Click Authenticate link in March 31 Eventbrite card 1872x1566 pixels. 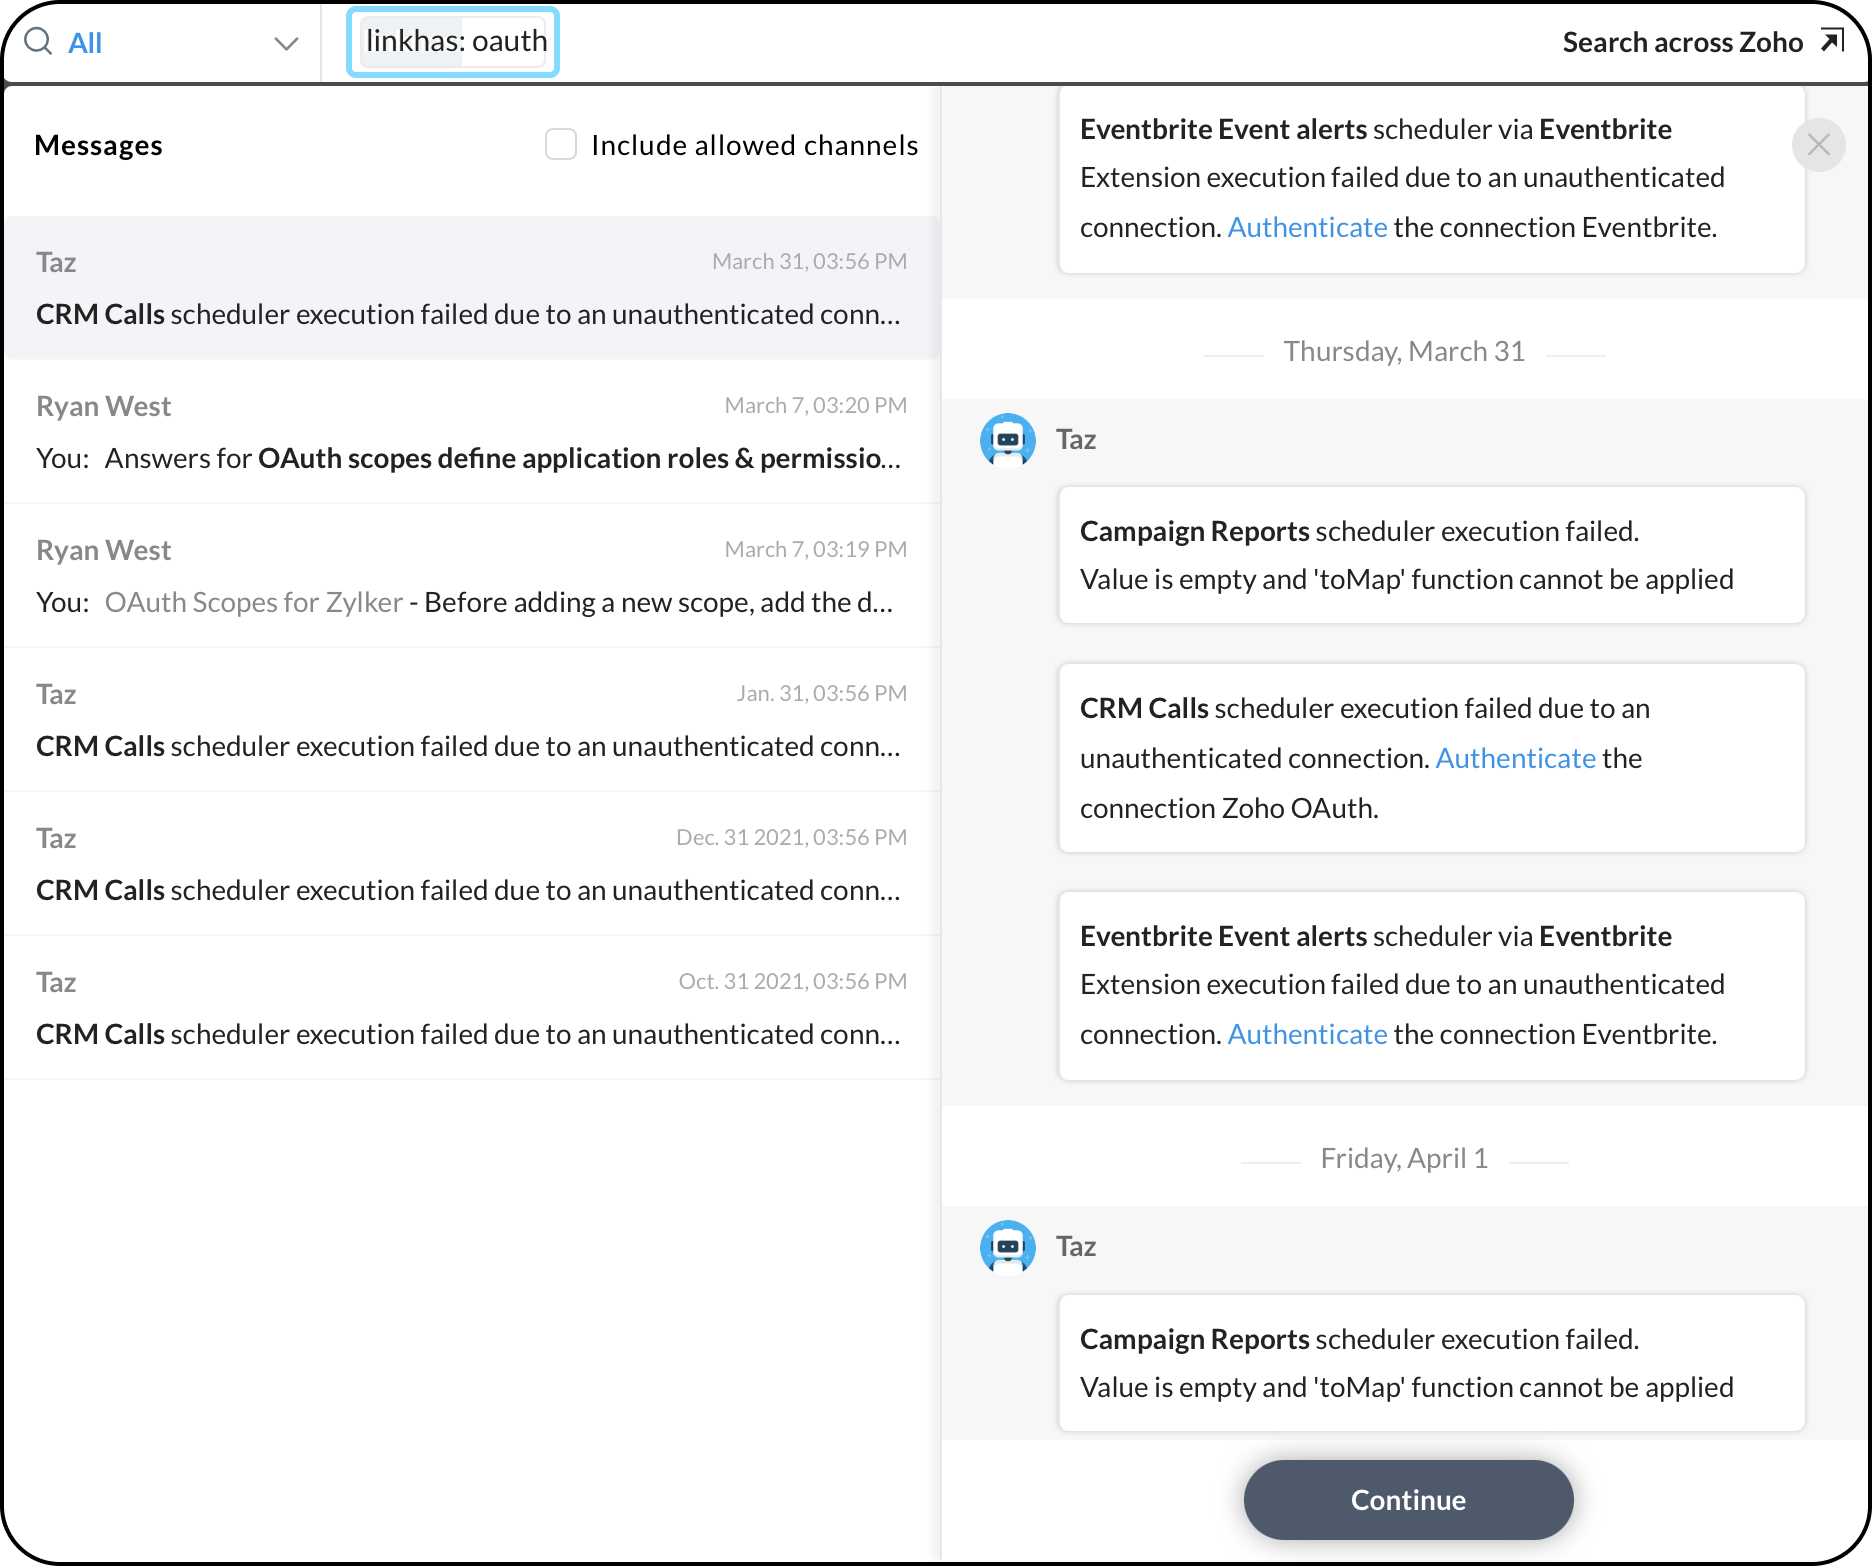1307,1034
